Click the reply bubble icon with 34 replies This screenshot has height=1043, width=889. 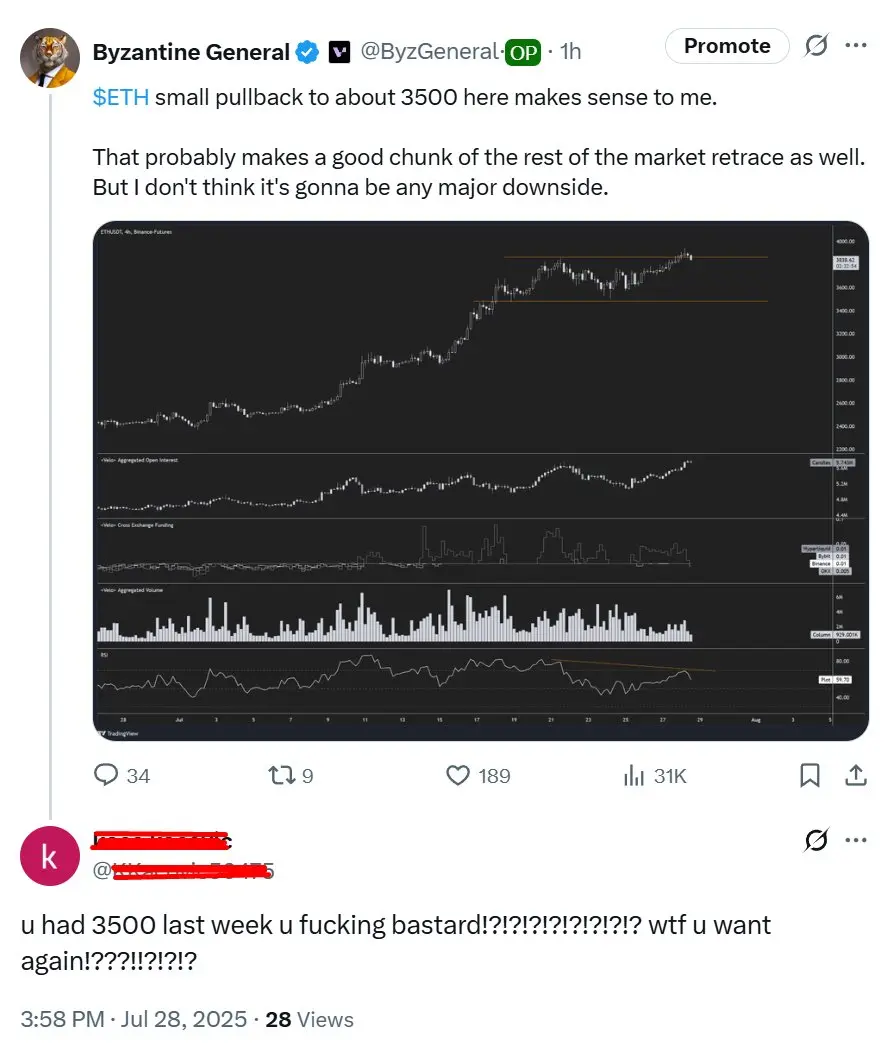point(106,775)
